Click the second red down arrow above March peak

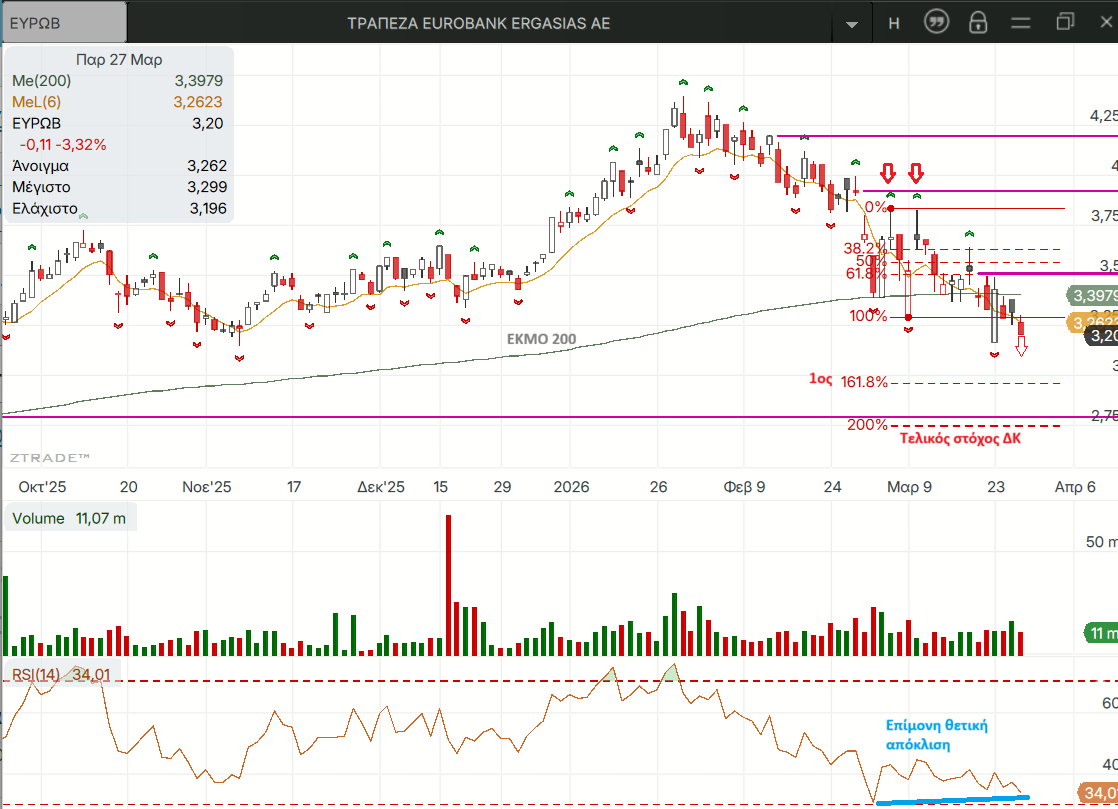(916, 172)
